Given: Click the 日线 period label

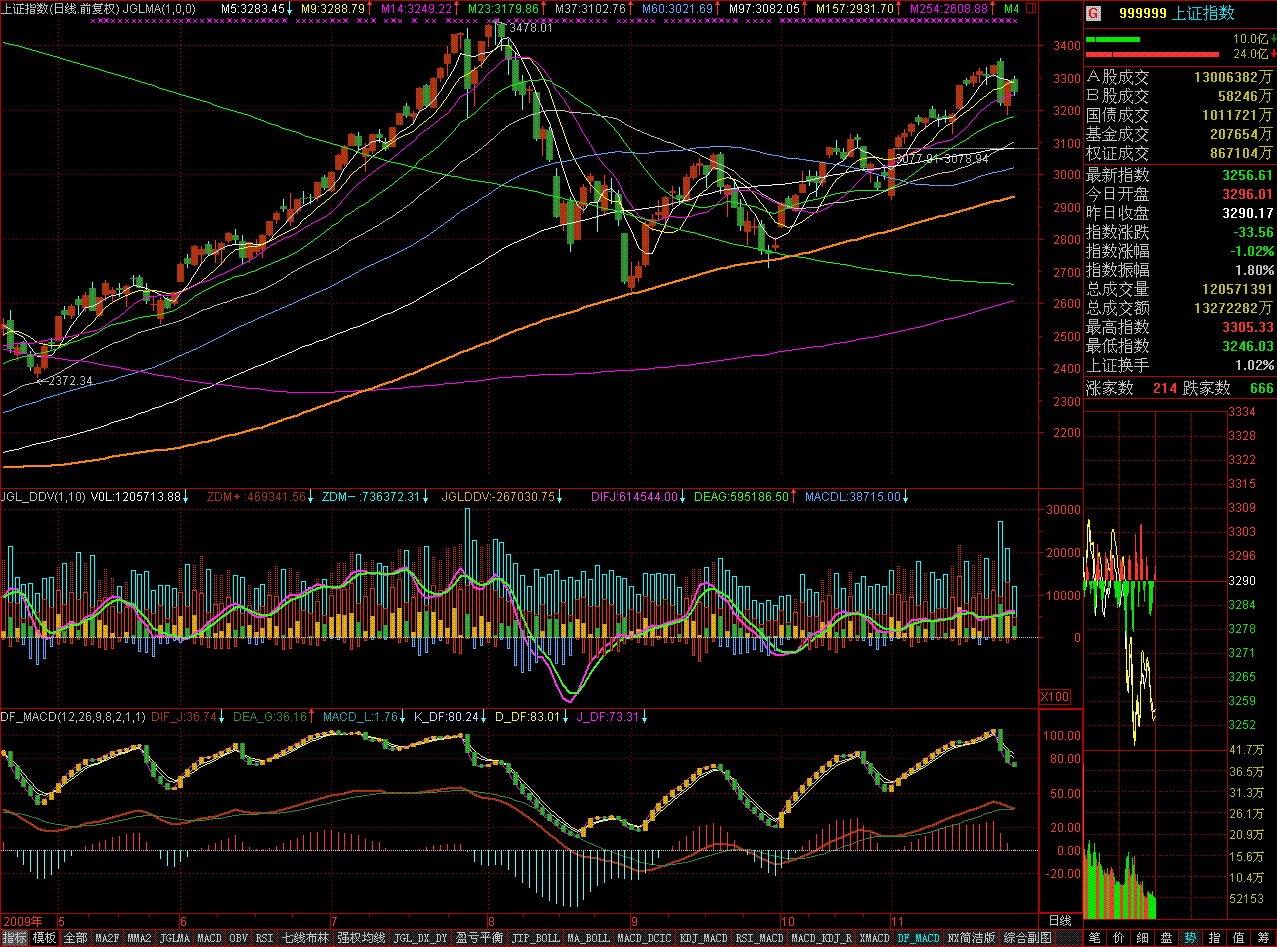Looking at the screenshot, I should tap(1060, 920).
